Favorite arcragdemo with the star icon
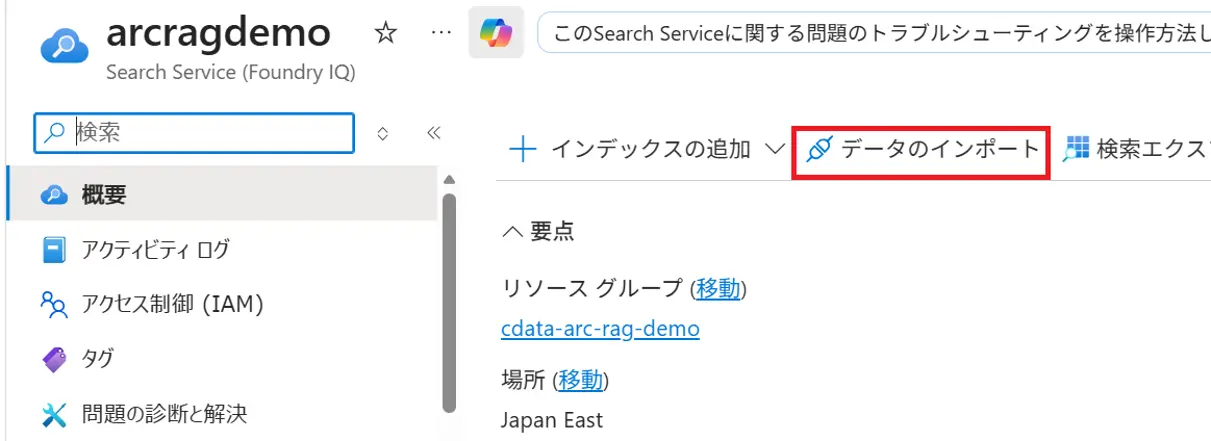 click(385, 34)
